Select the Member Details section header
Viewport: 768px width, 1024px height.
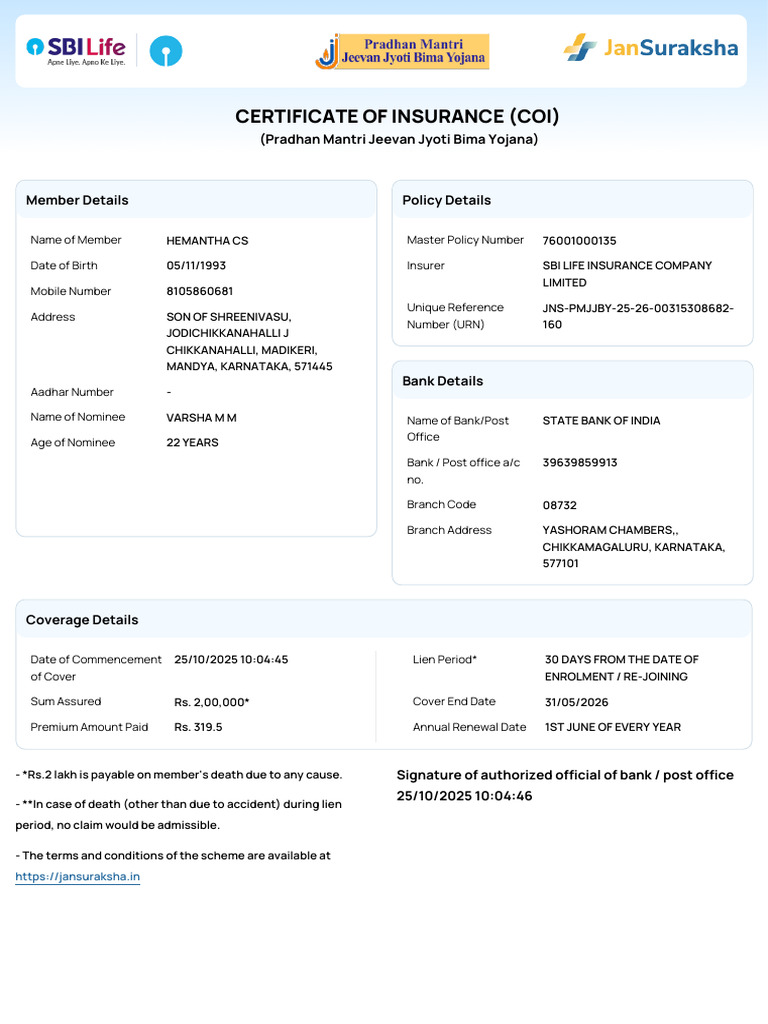tap(77, 200)
